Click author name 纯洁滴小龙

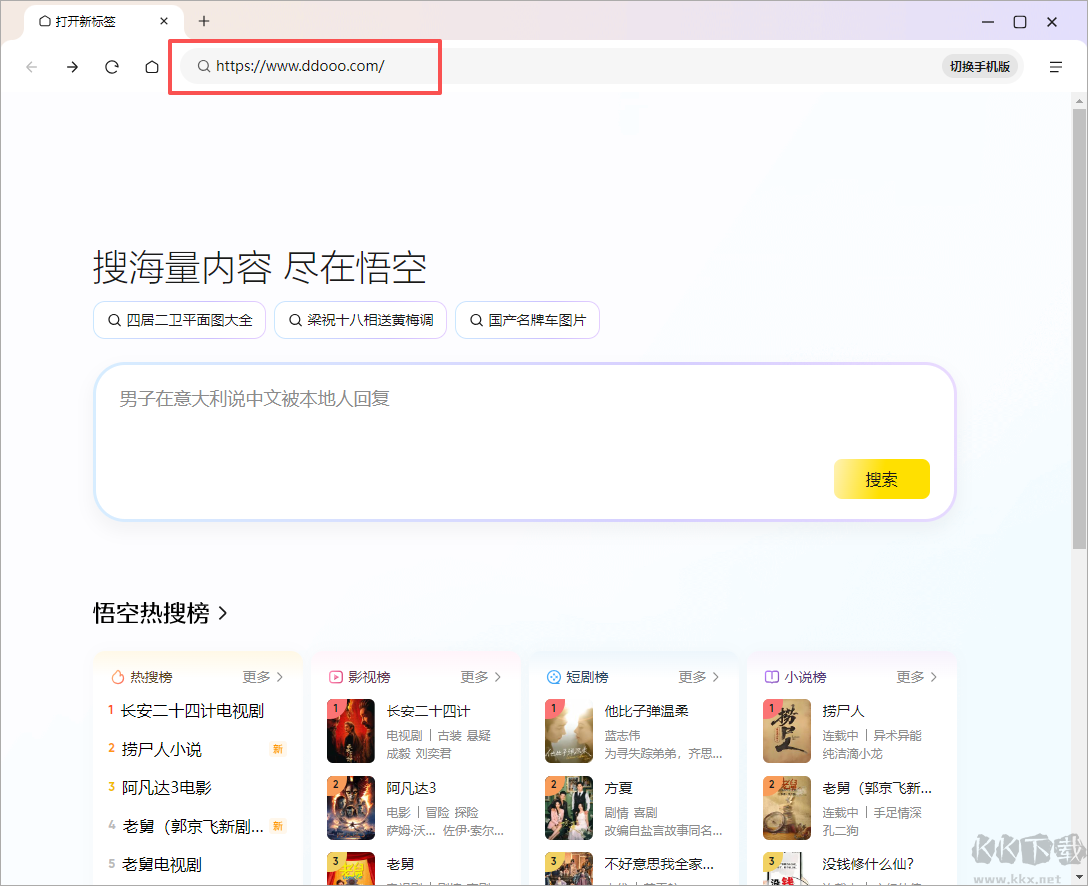pos(852,753)
